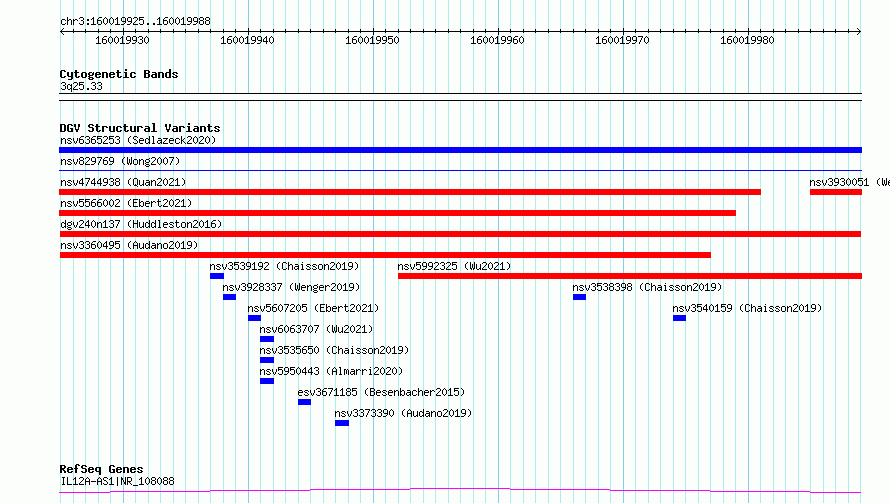Click ruler position 160019970

(622, 40)
